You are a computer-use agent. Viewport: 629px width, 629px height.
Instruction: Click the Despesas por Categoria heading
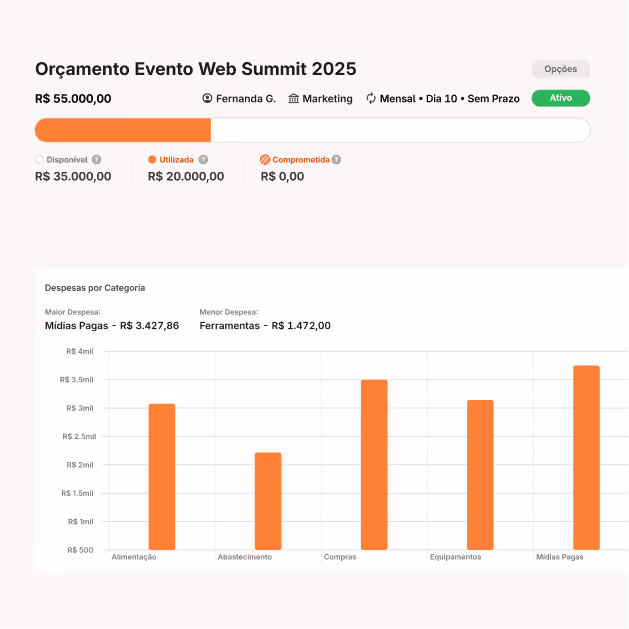(95, 288)
